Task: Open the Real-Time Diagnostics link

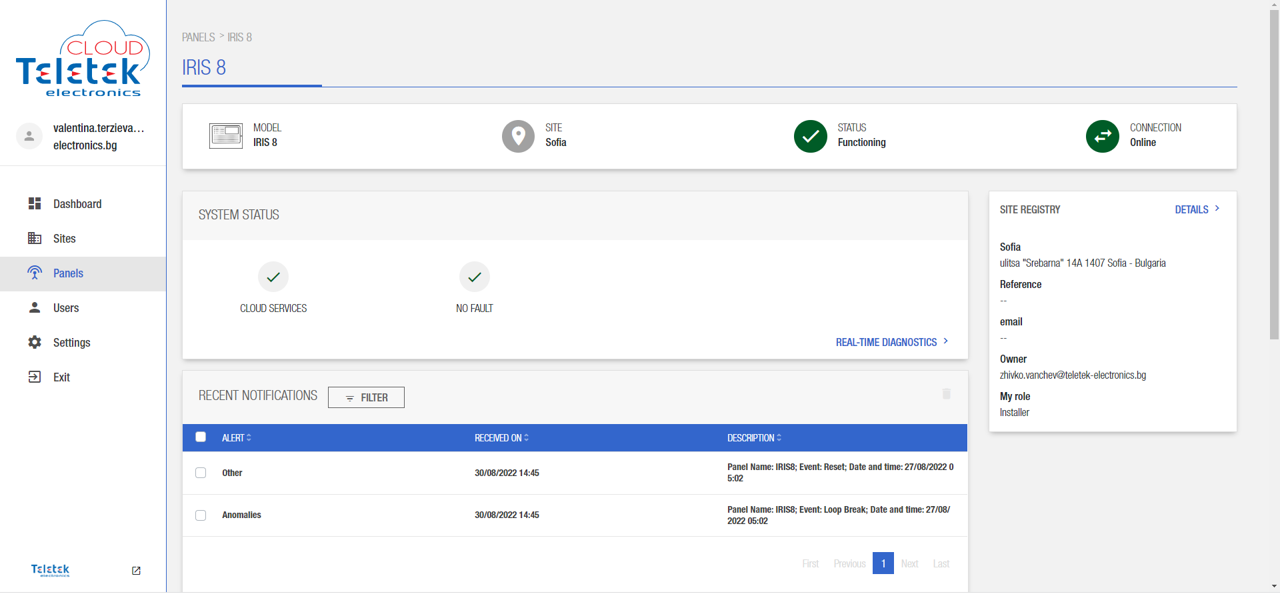Action: point(891,342)
